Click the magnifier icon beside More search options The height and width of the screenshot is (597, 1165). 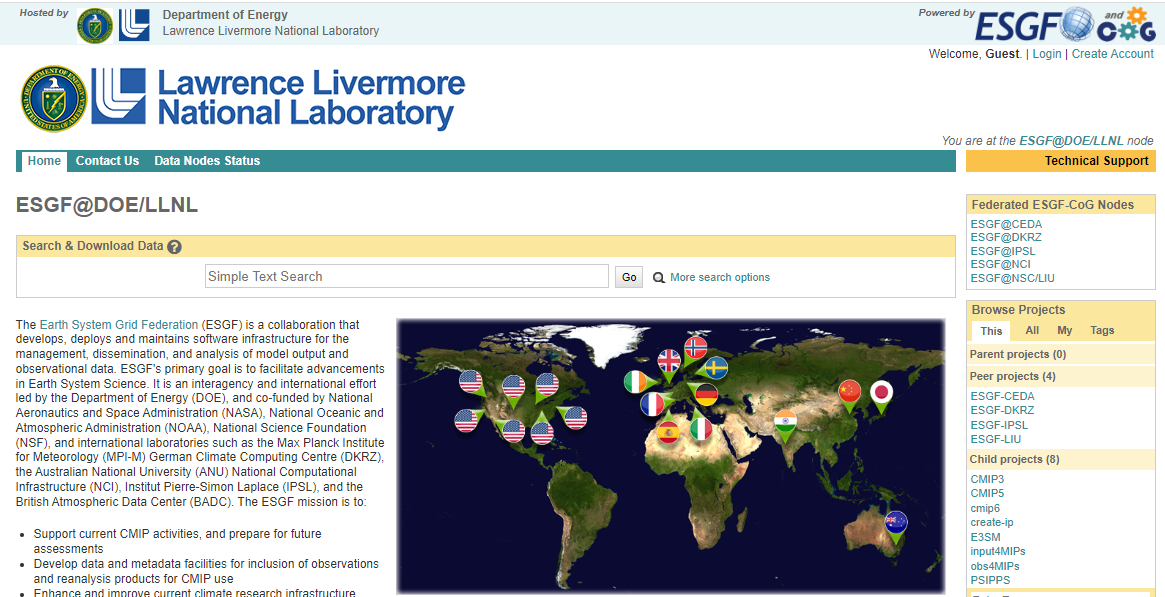(658, 278)
